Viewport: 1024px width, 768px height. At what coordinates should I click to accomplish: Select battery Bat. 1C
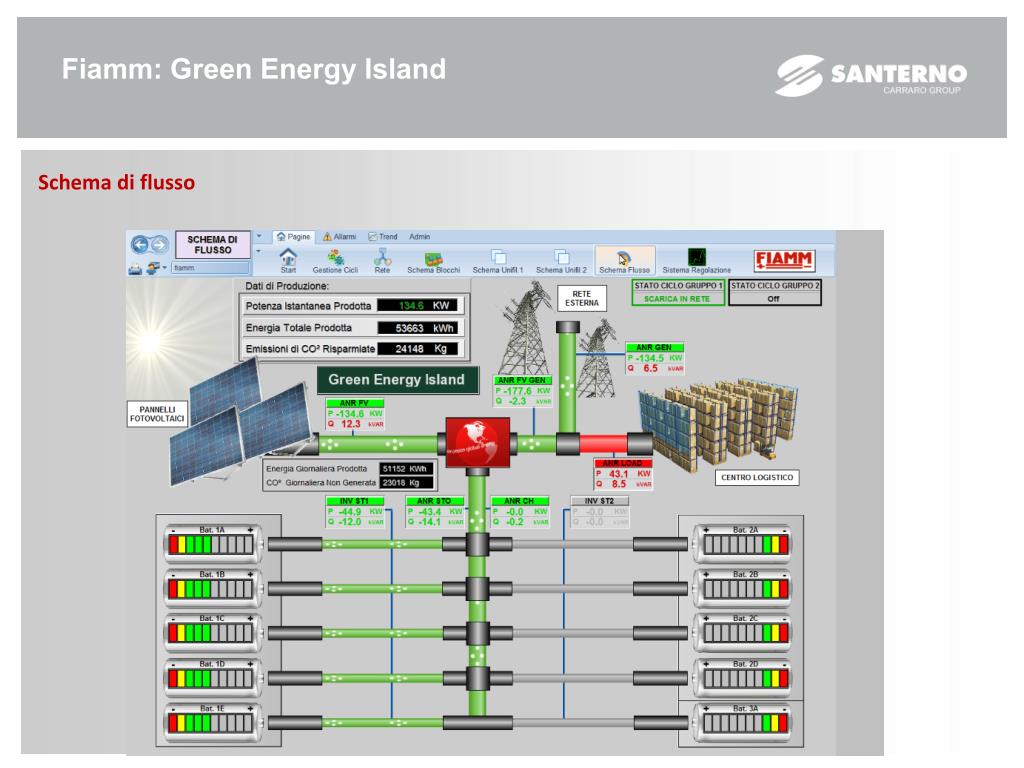[212, 632]
